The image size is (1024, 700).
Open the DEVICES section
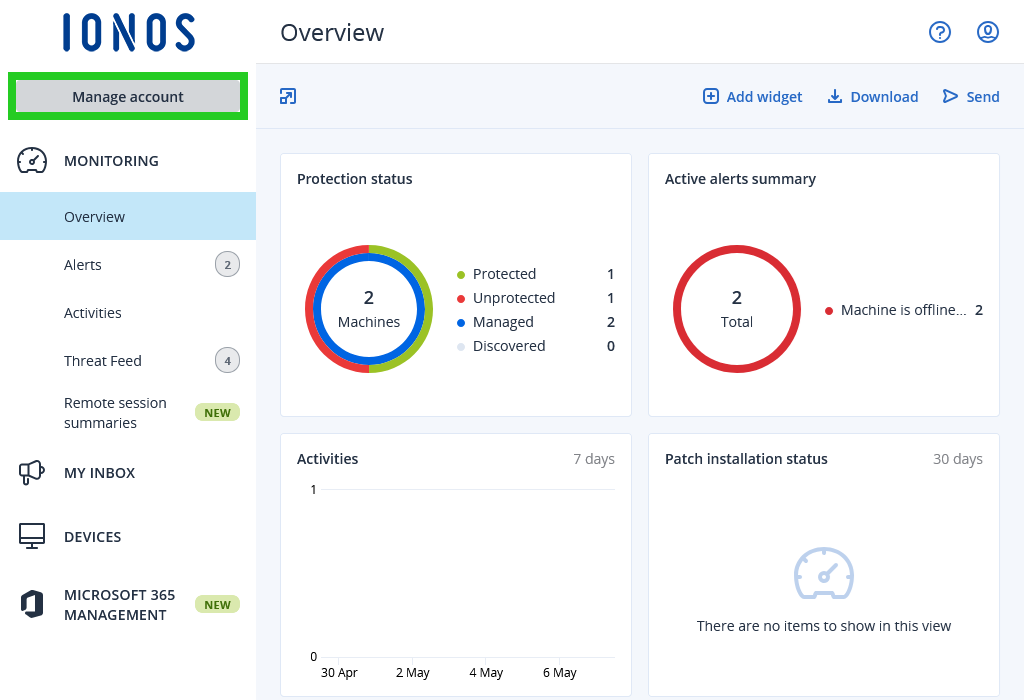pyautogui.click(x=93, y=537)
